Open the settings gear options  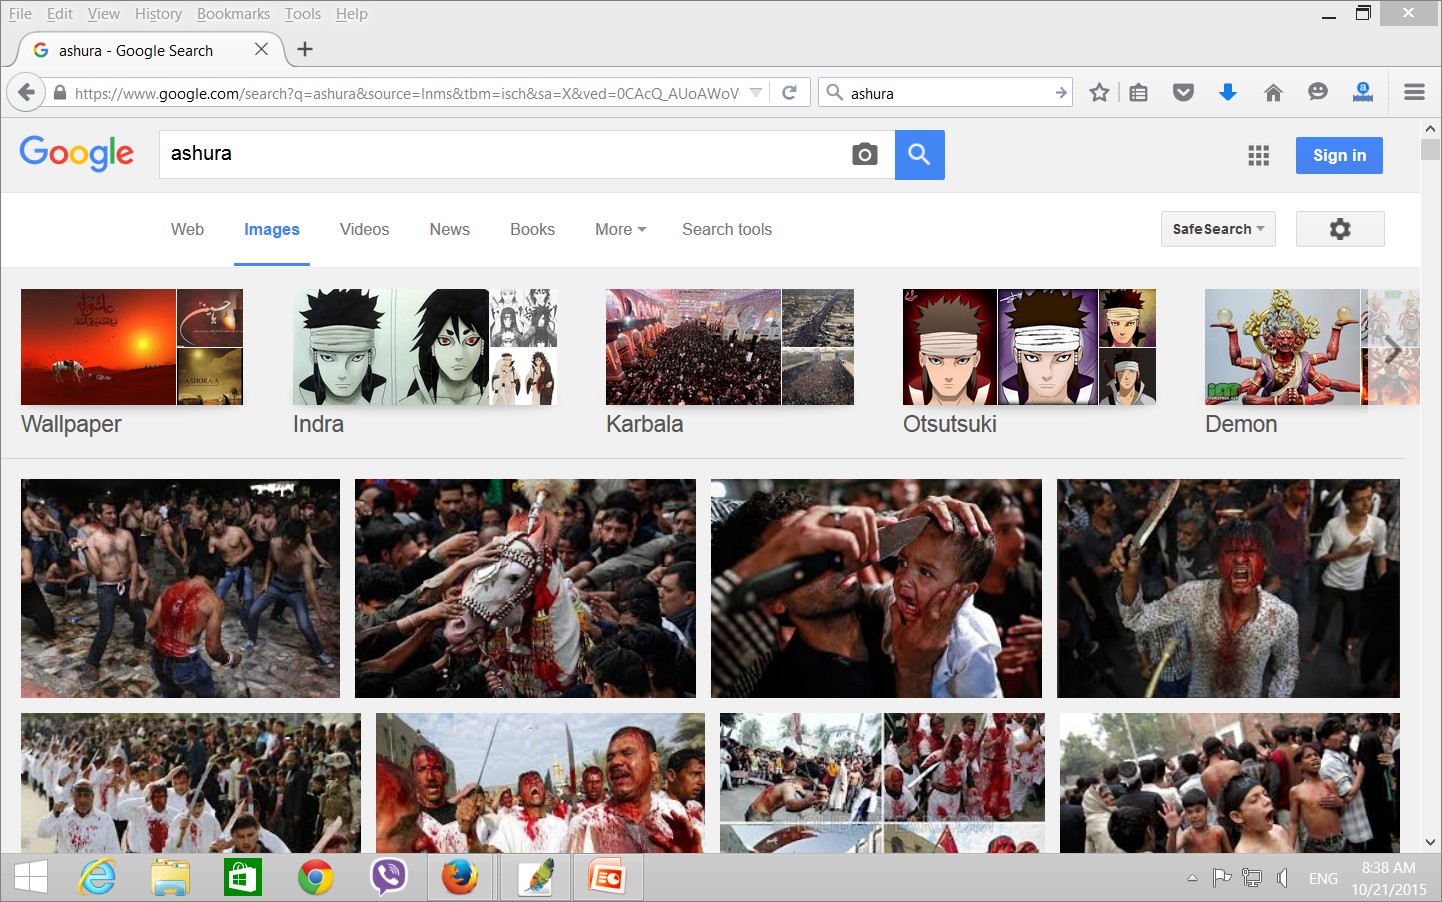point(1340,229)
